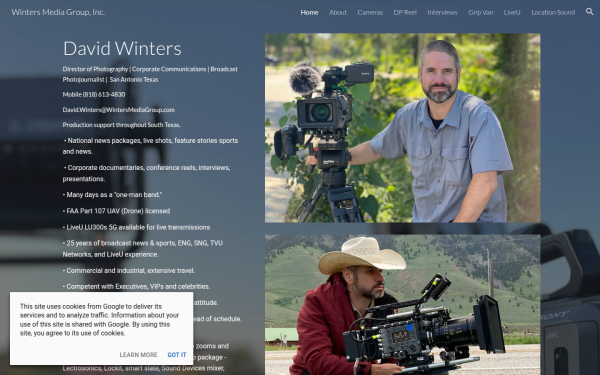Click 'Many days as a one-man band' line
This screenshot has height=375, width=600.
point(112,195)
